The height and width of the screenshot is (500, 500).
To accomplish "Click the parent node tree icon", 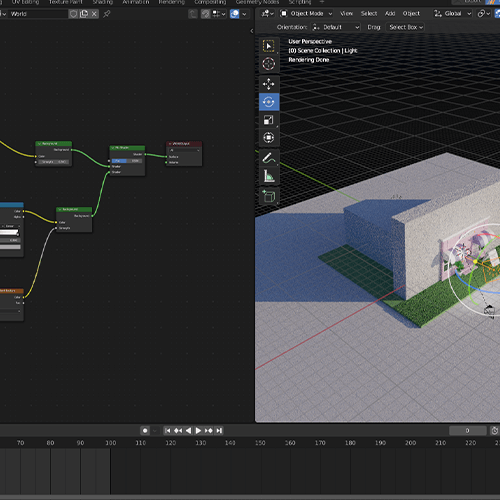I will pyautogui.click(x=193, y=14).
